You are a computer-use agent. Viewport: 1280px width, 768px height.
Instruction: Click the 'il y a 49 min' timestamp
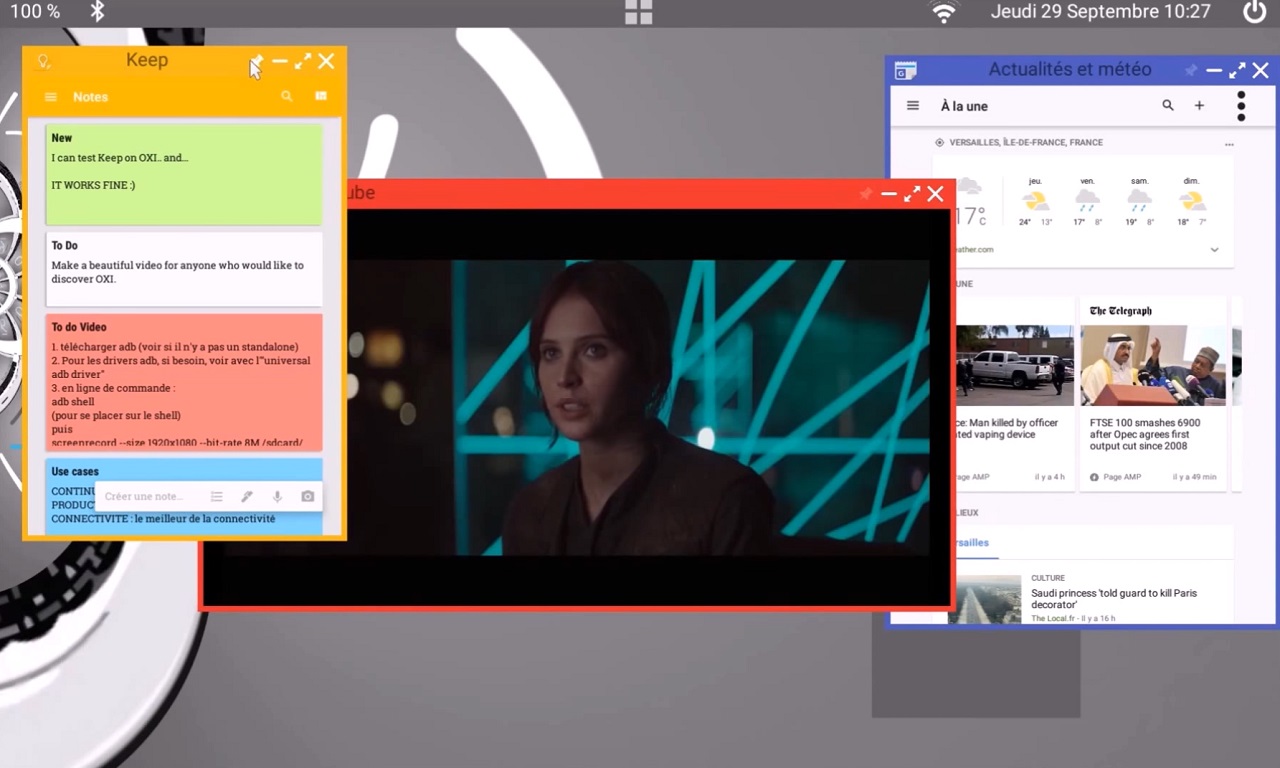[1195, 477]
